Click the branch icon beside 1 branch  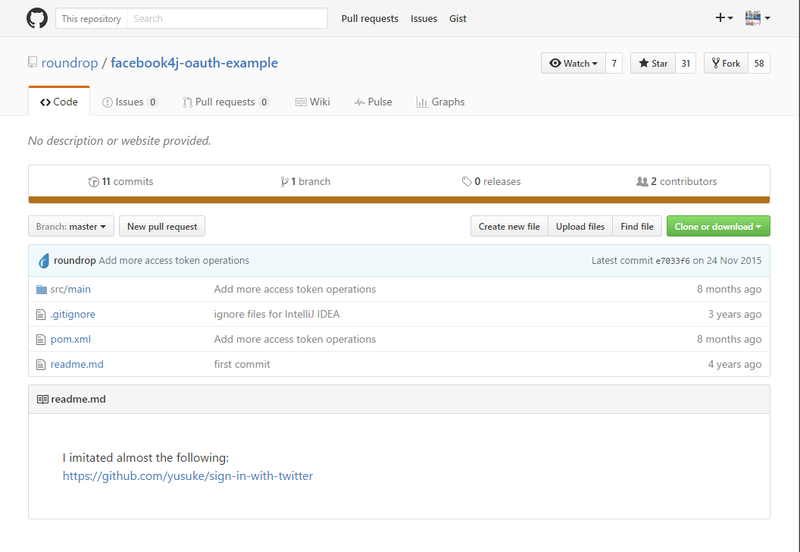(284, 182)
